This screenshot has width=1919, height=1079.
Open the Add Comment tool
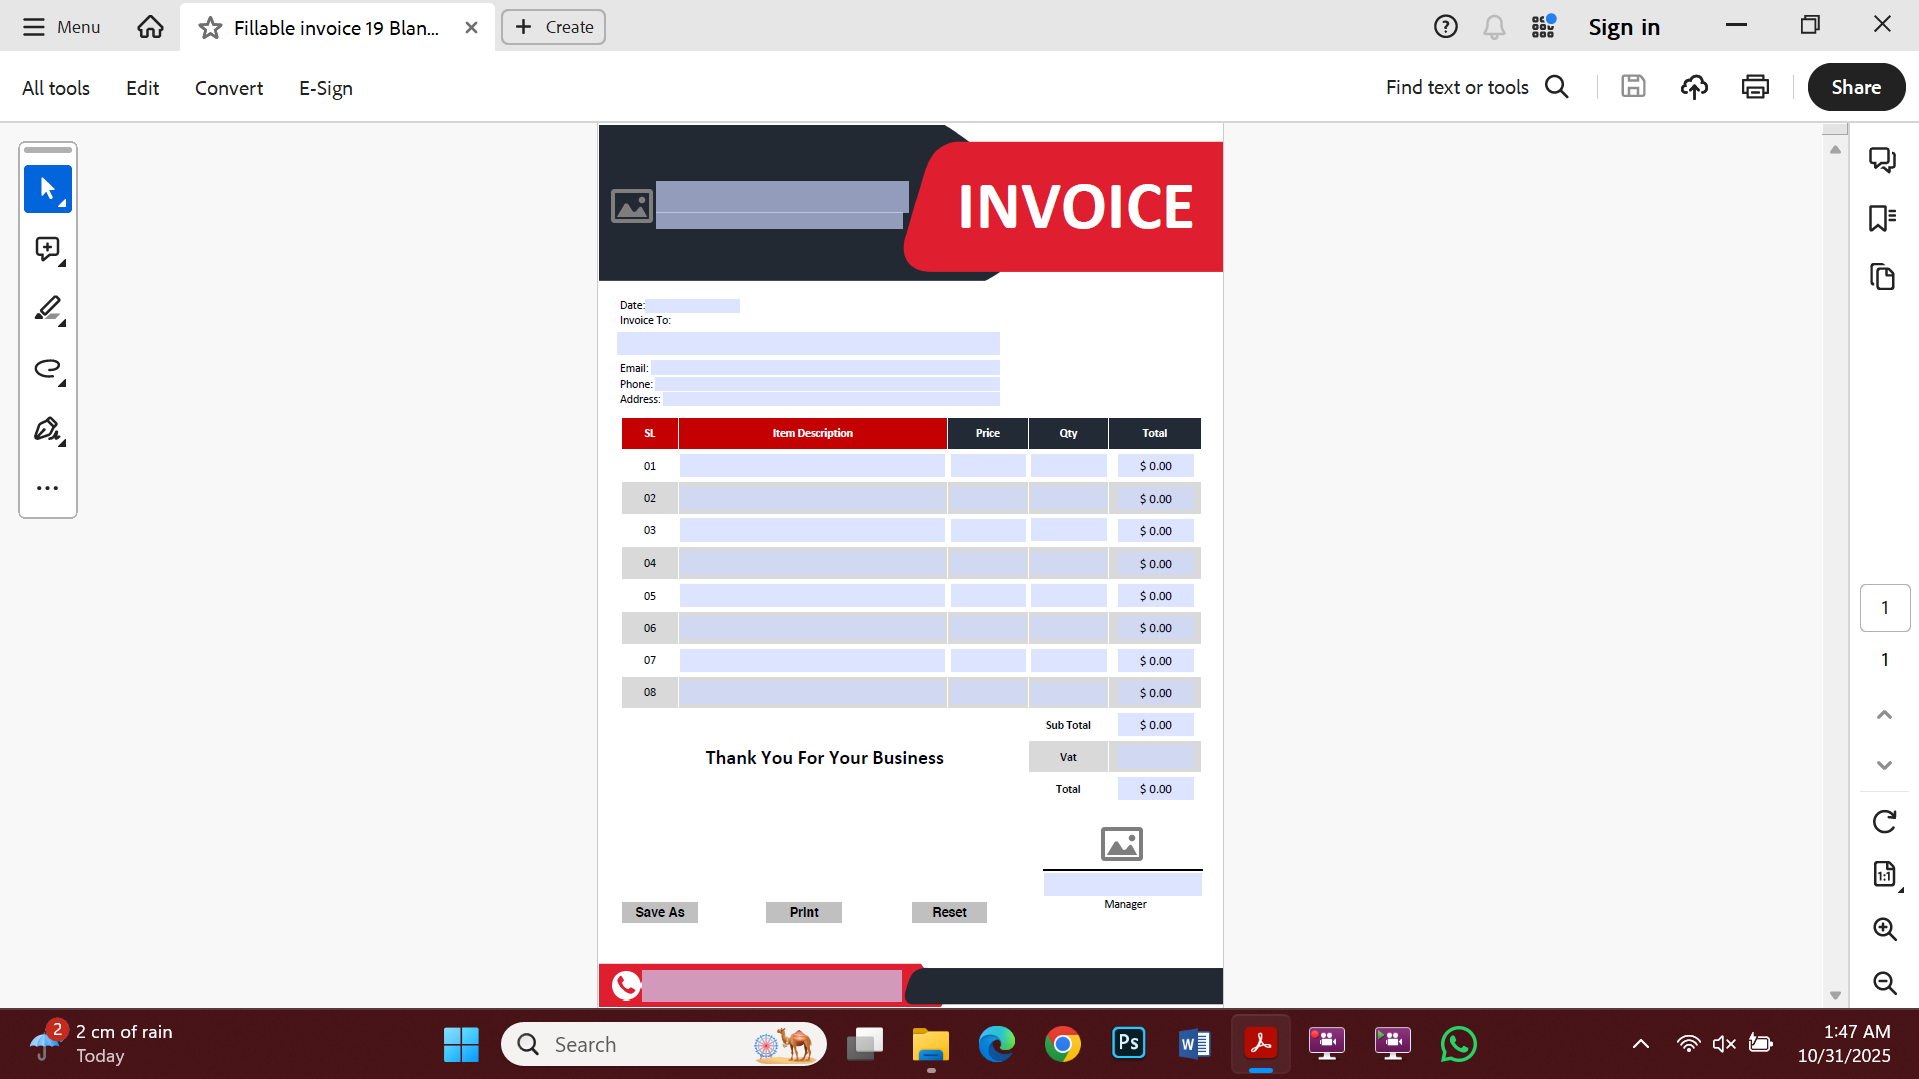tap(47, 249)
